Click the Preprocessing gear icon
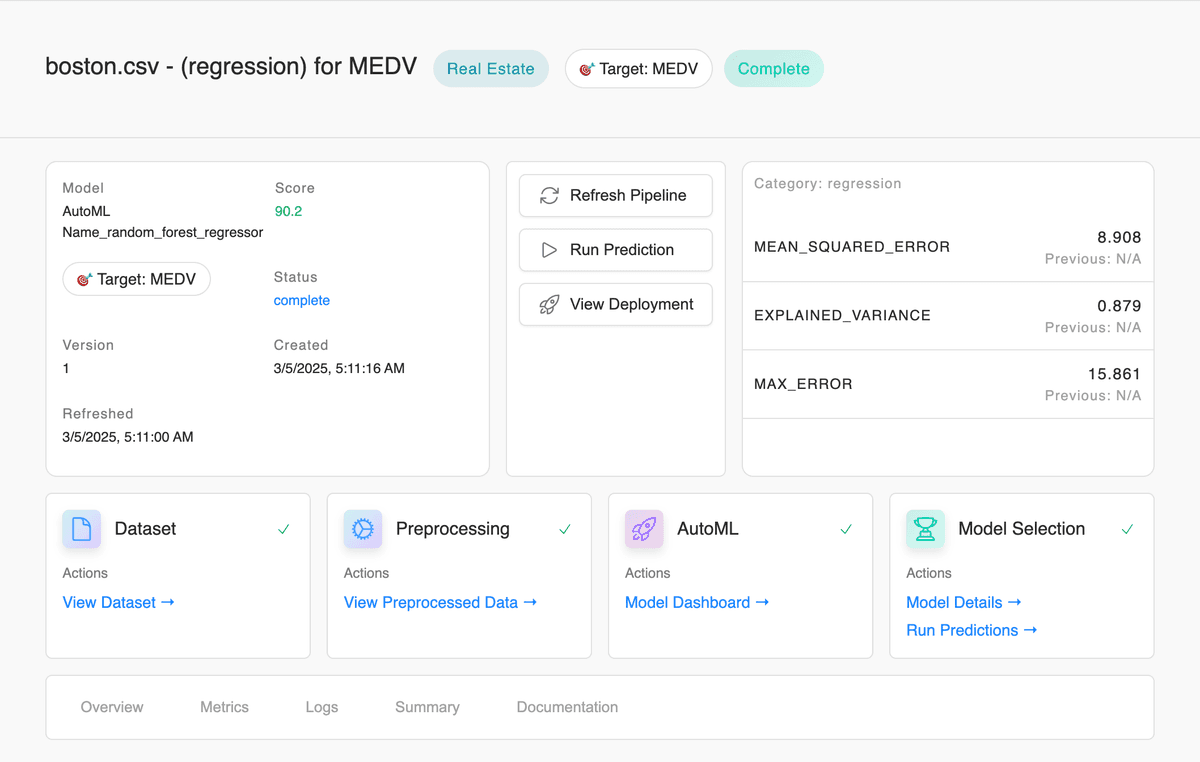The image size is (1200, 762). pos(363,529)
